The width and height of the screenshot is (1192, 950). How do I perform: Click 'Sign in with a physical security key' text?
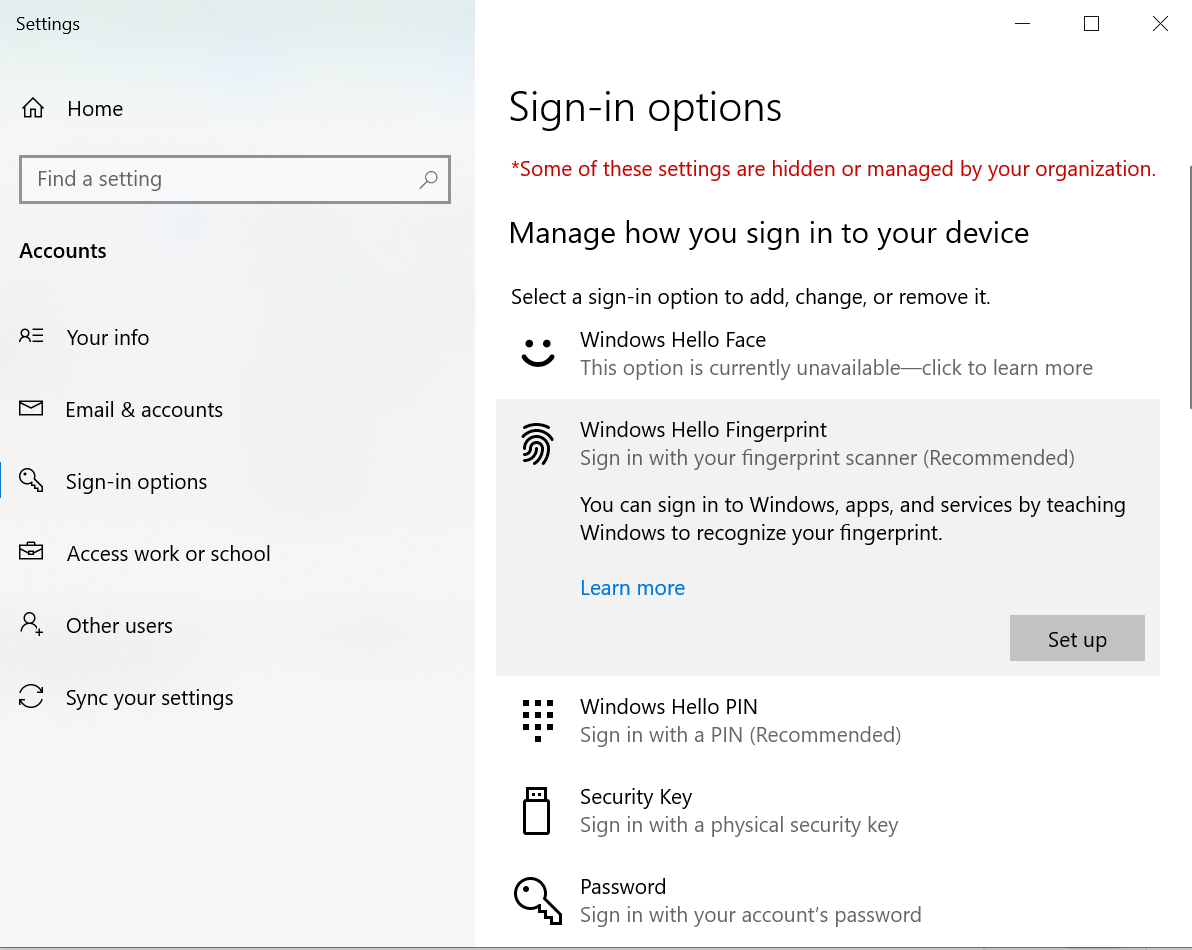pyautogui.click(x=739, y=825)
